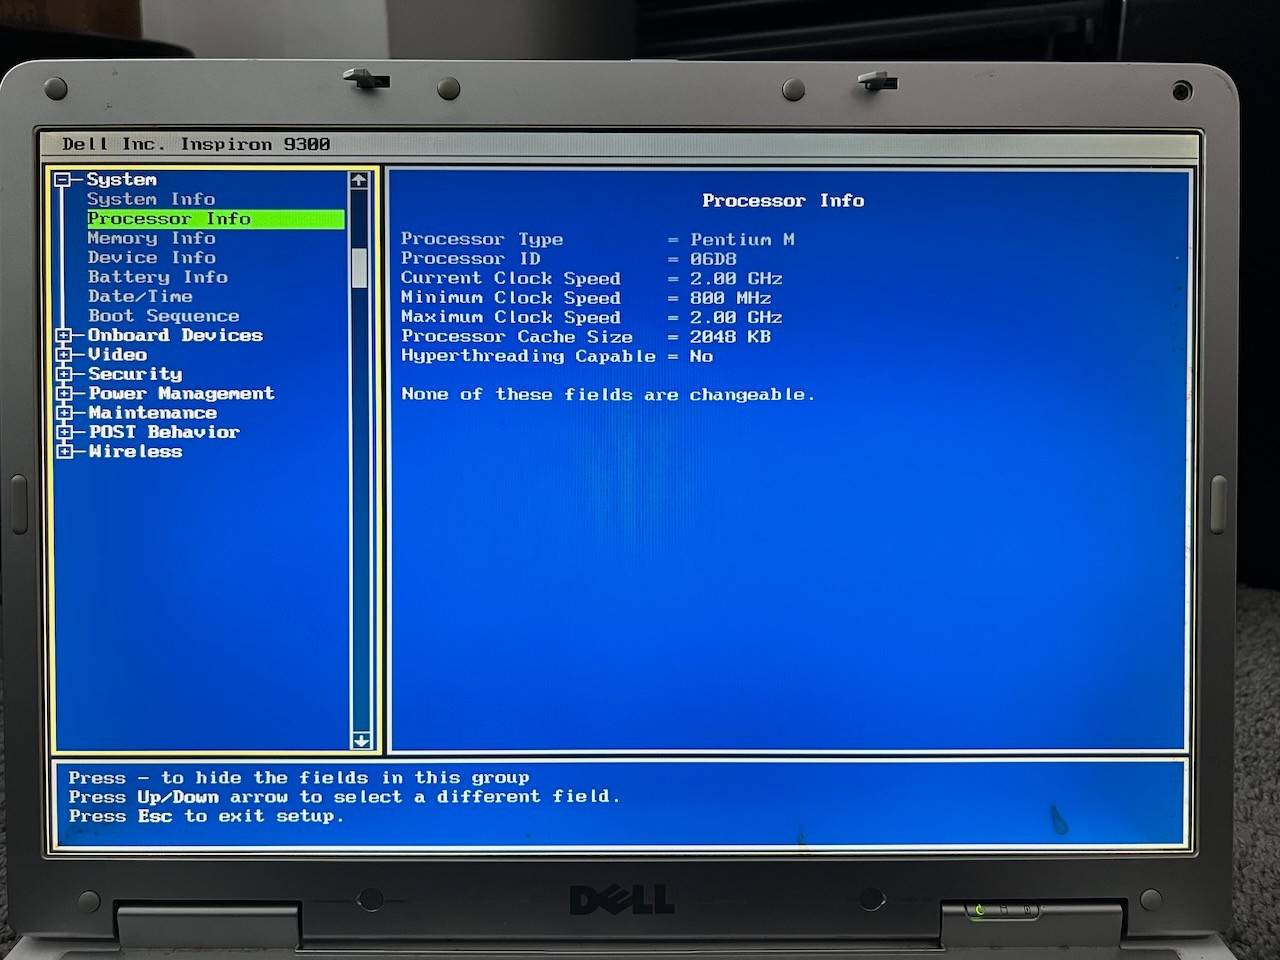Click the Processor ID value 06D8
The height and width of the screenshot is (960, 1280).
click(713, 259)
